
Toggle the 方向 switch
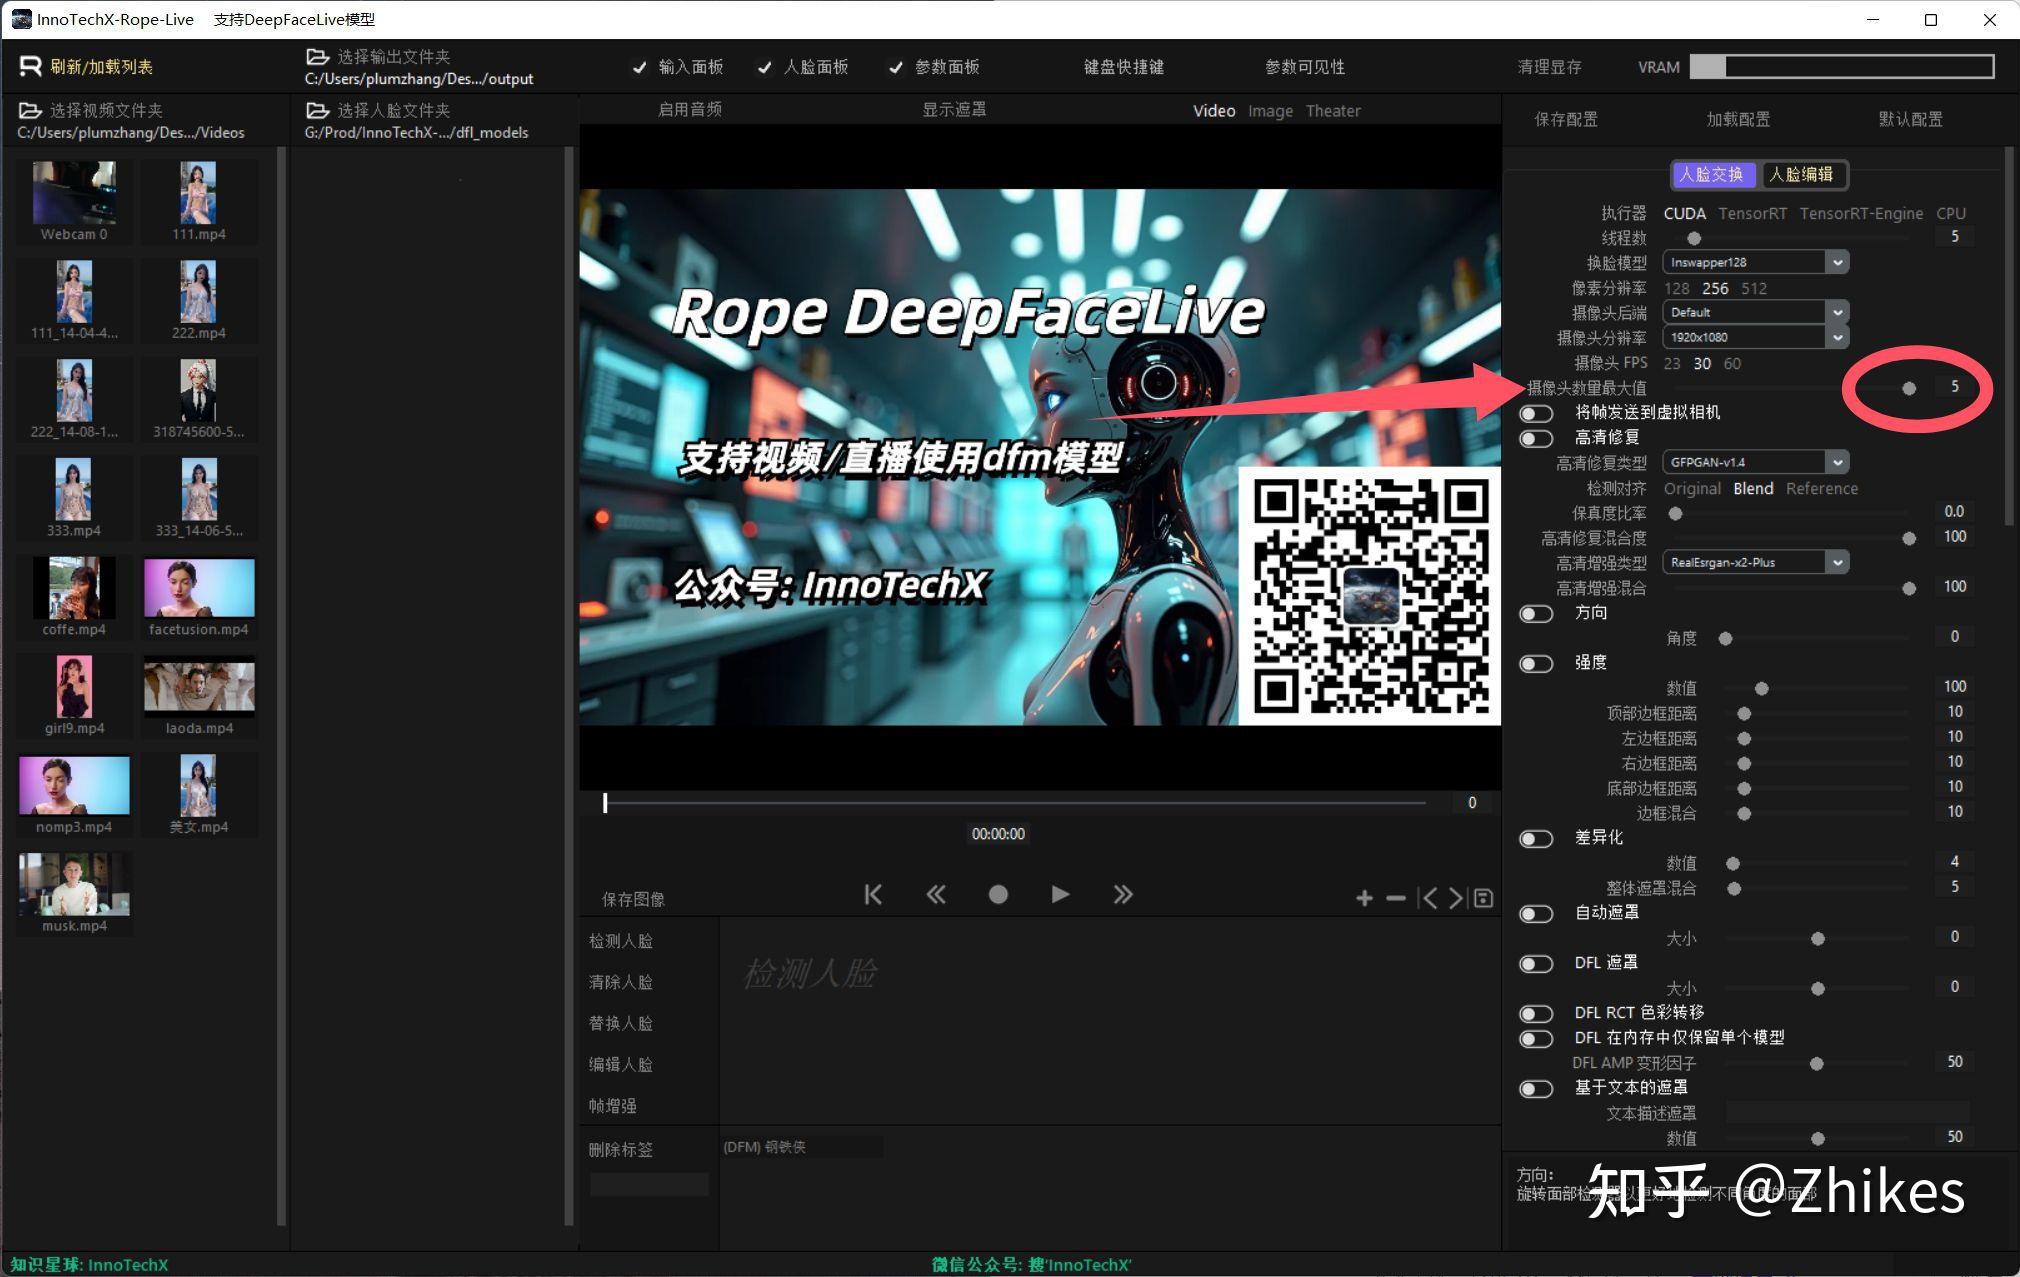coord(1536,613)
